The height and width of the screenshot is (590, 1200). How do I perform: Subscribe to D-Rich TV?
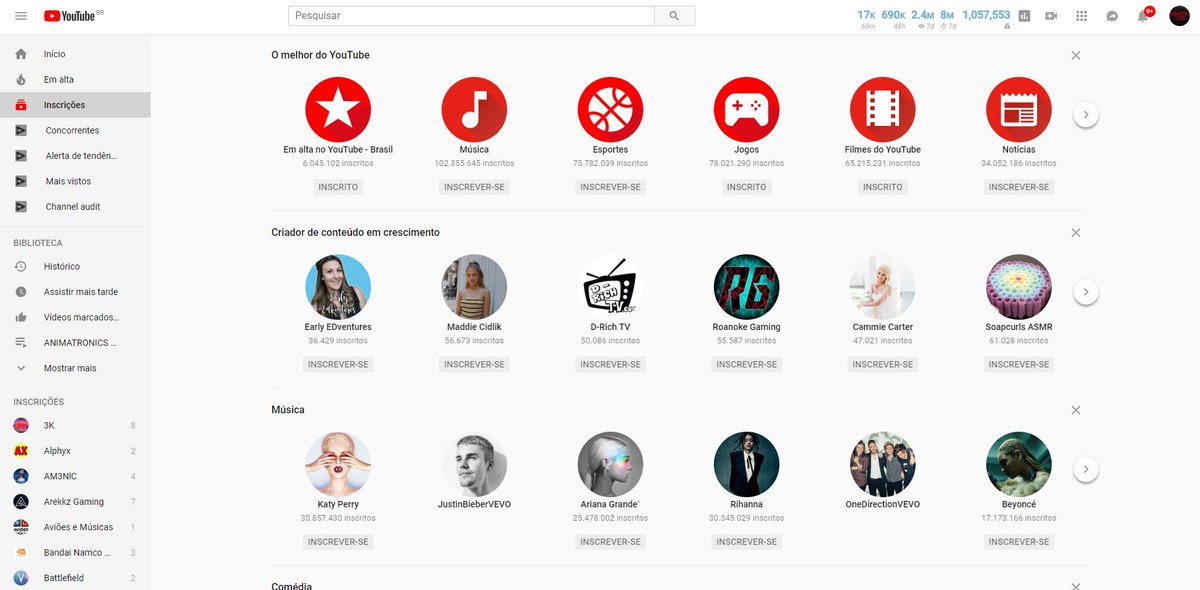click(610, 364)
